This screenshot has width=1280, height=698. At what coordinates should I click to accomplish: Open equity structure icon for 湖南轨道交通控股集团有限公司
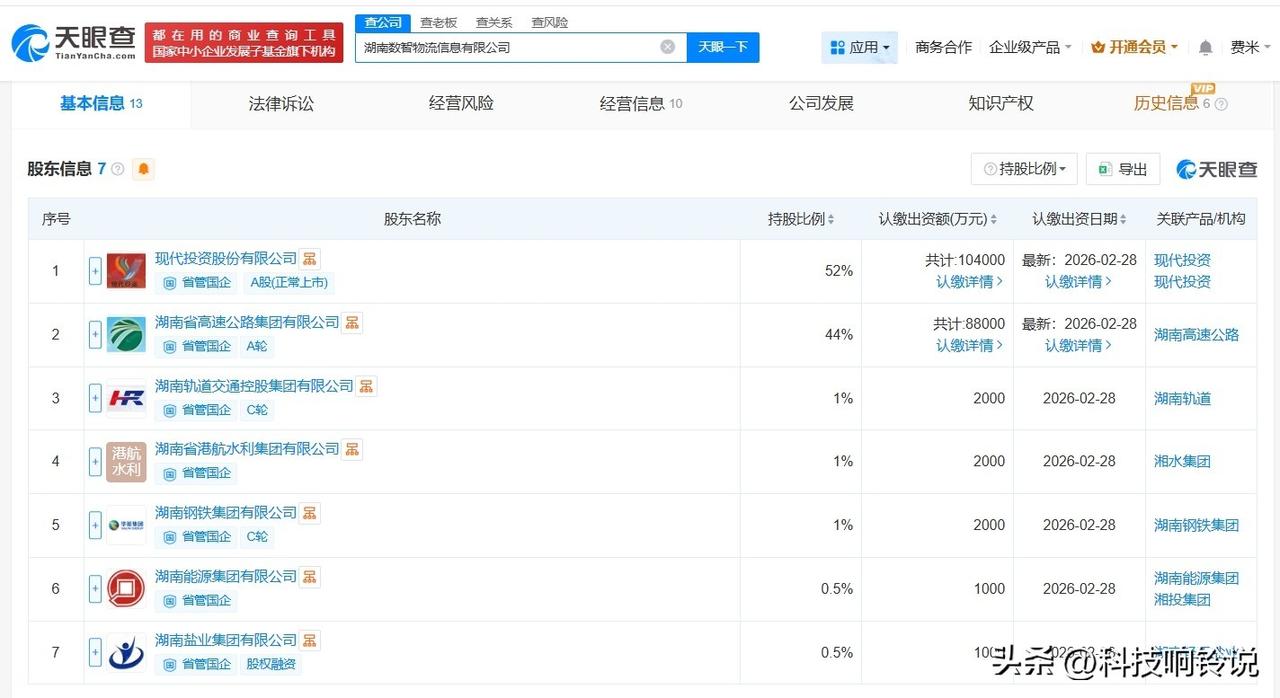click(366, 386)
